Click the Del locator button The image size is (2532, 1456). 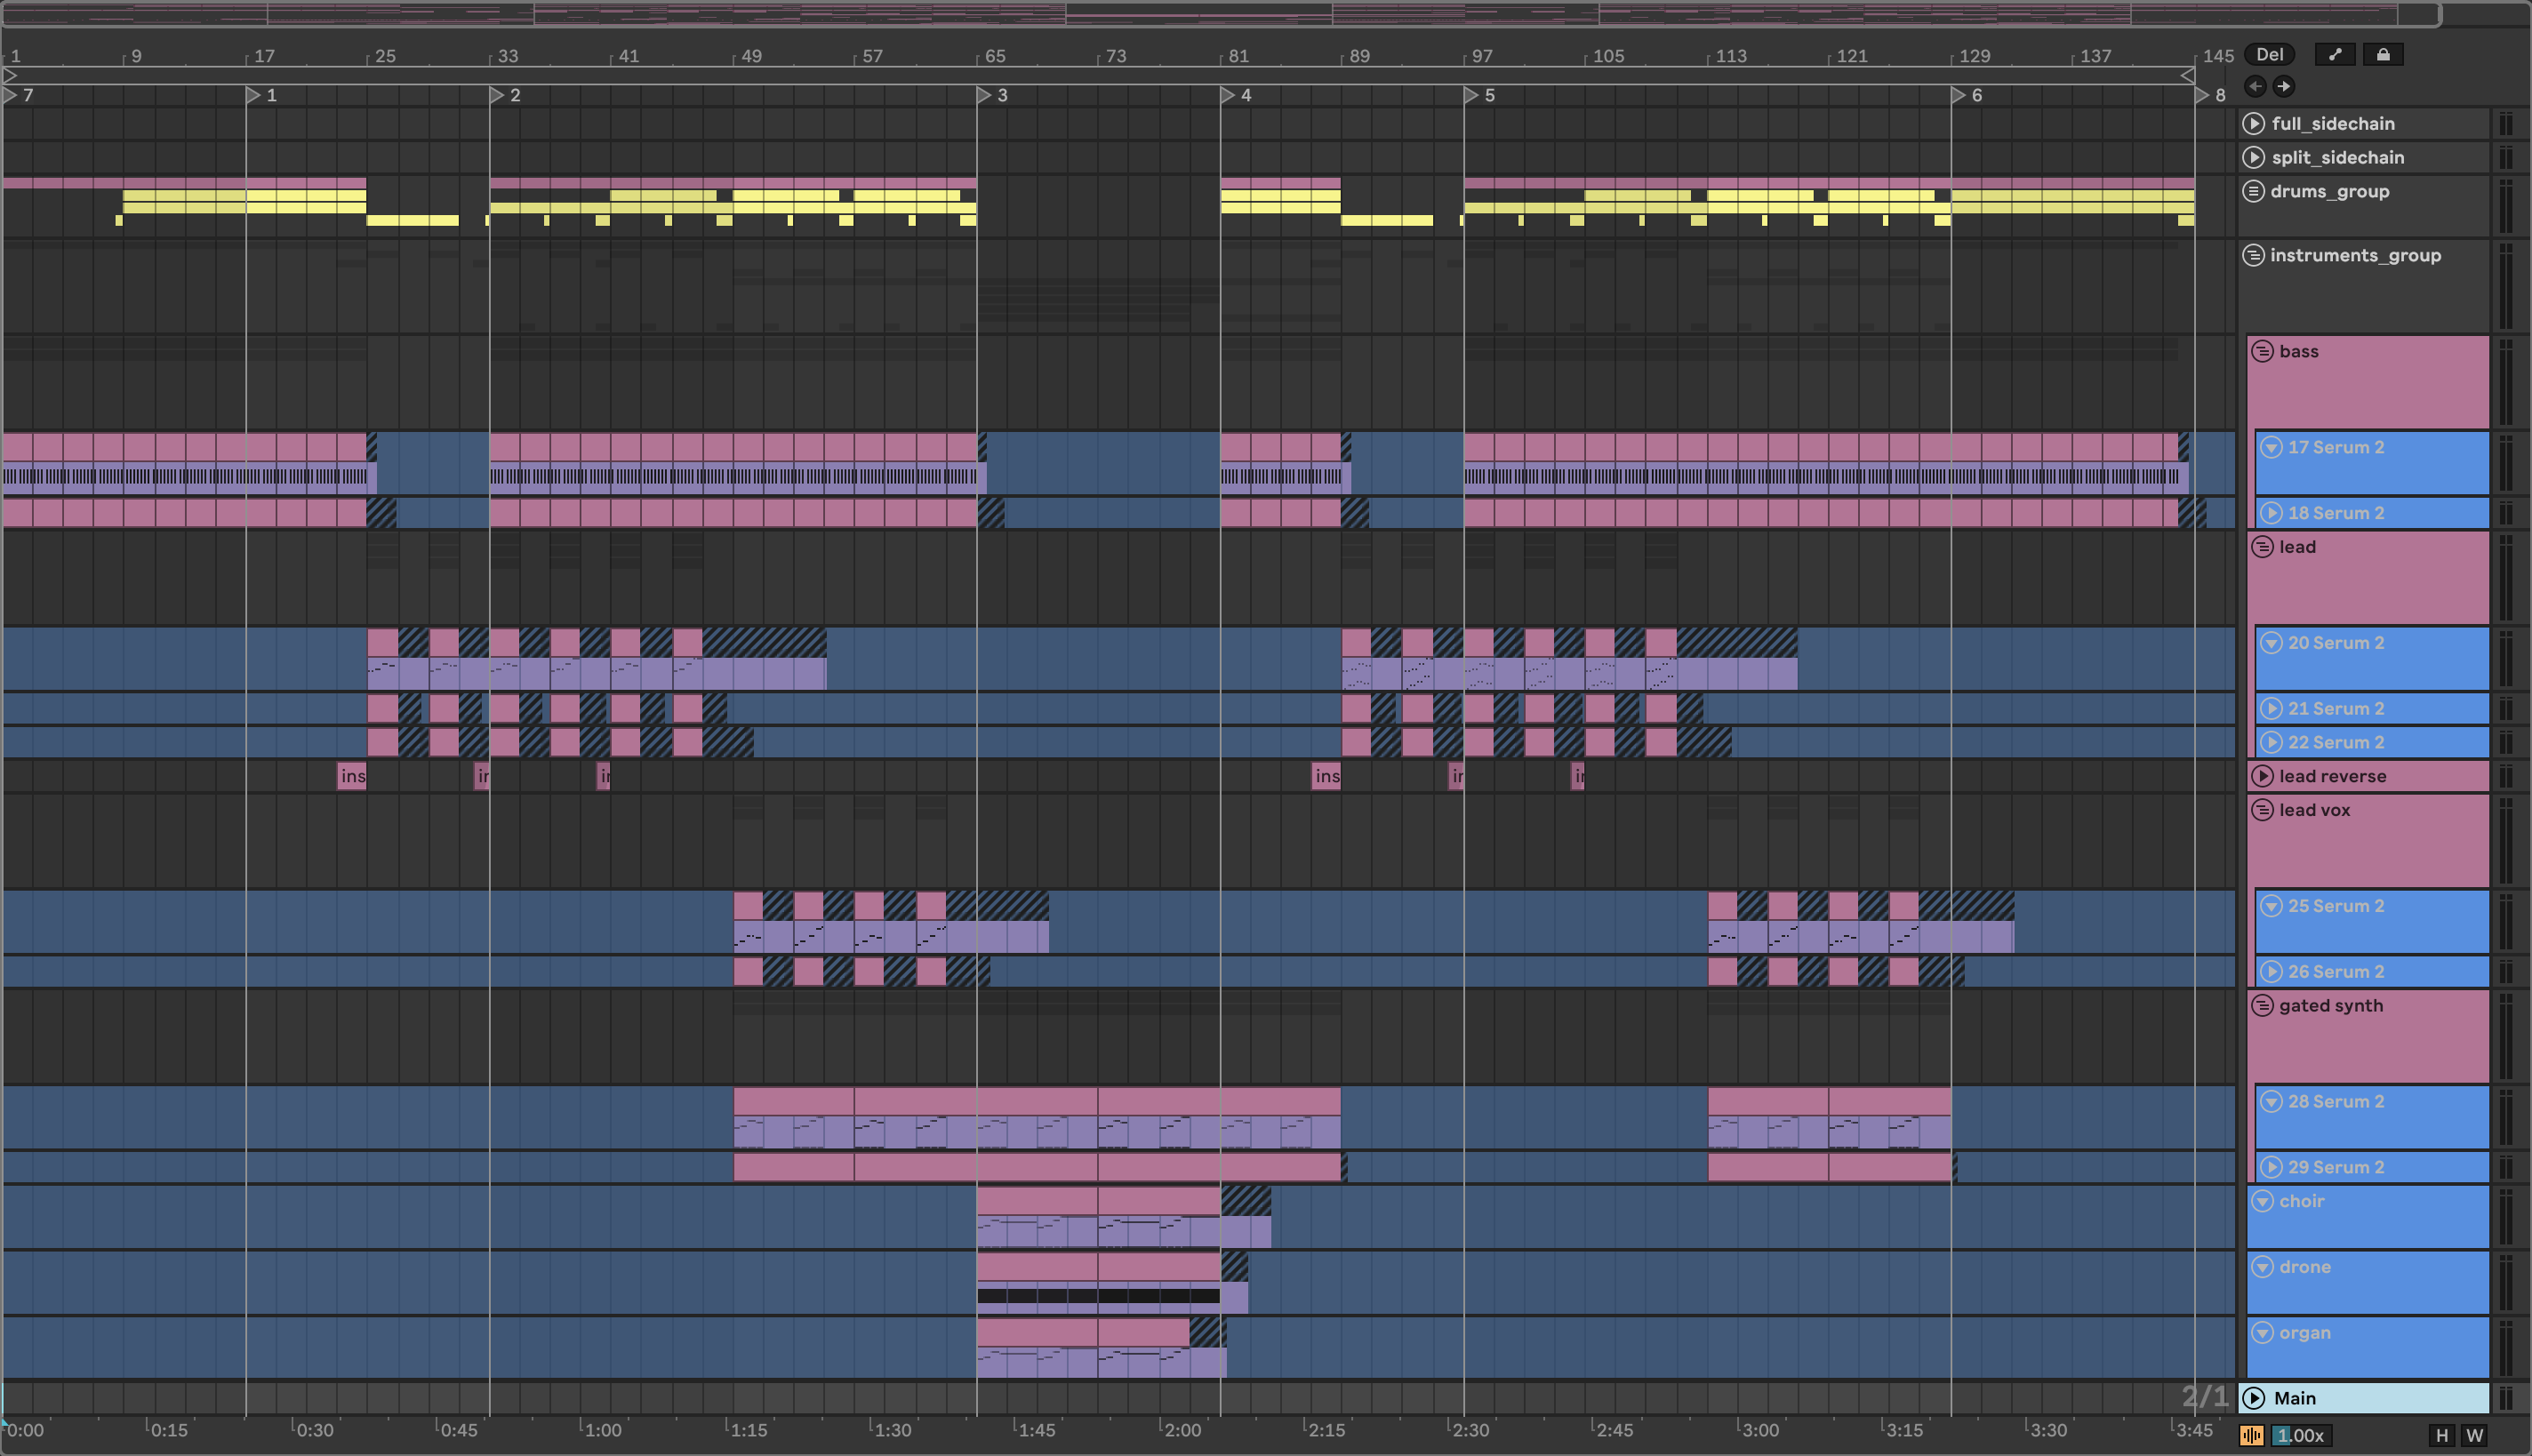pyautogui.click(x=2269, y=55)
